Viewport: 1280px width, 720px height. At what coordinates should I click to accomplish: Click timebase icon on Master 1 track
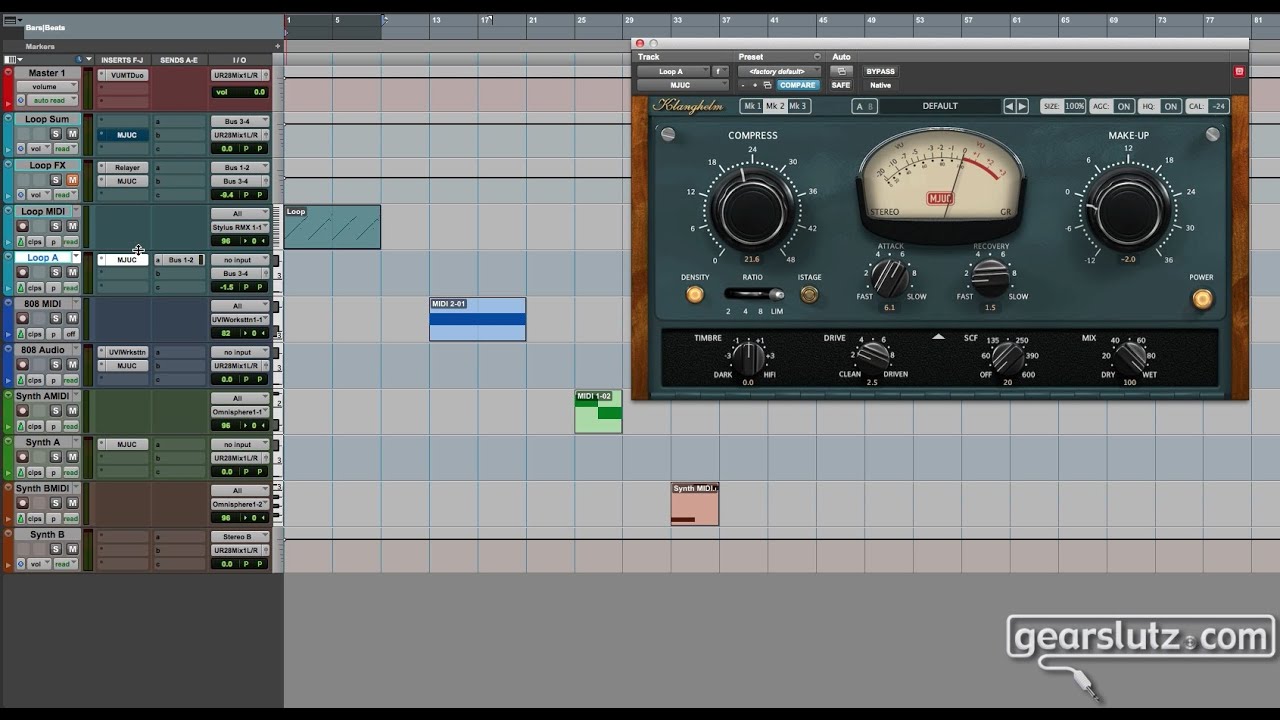pyautogui.click(x=21, y=100)
